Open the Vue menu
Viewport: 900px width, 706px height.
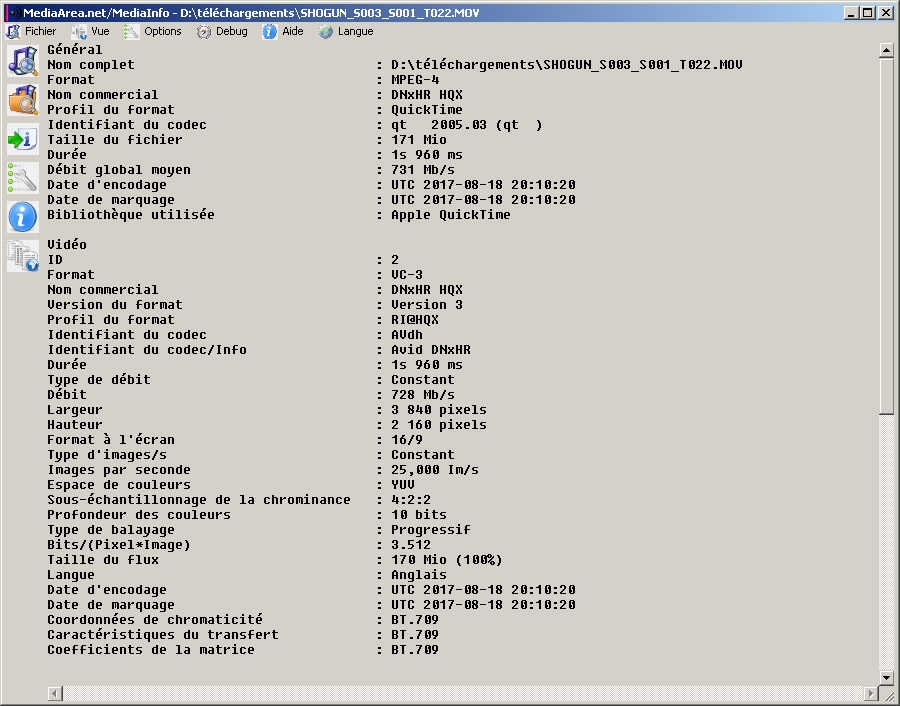(x=91, y=32)
